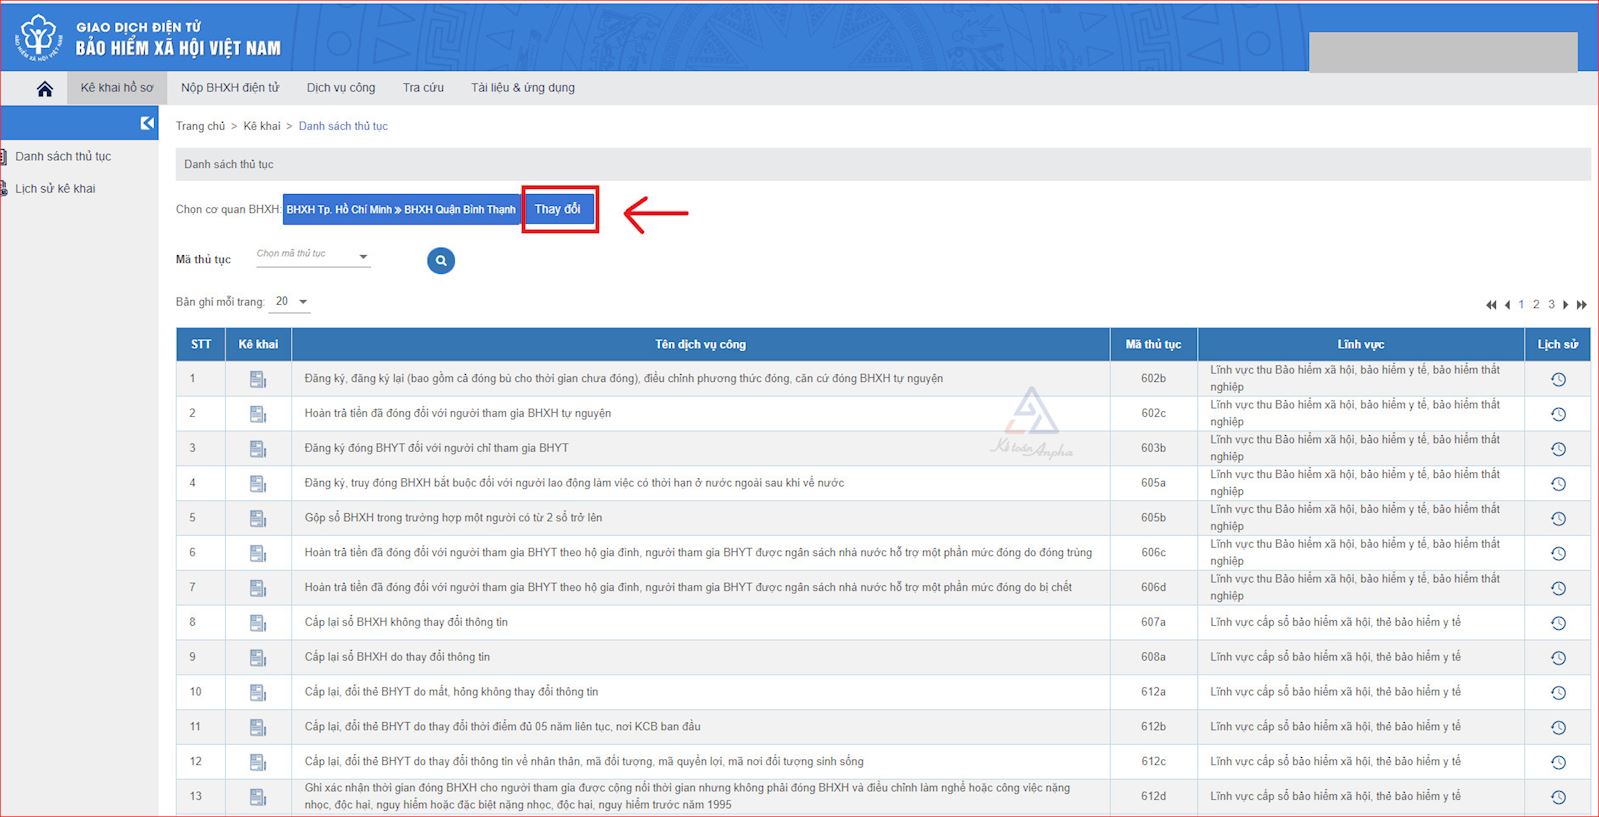The height and width of the screenshot is (817, 1599).
Task: Open the 'Dịch vụ công' menu
Action: [341, 88]
